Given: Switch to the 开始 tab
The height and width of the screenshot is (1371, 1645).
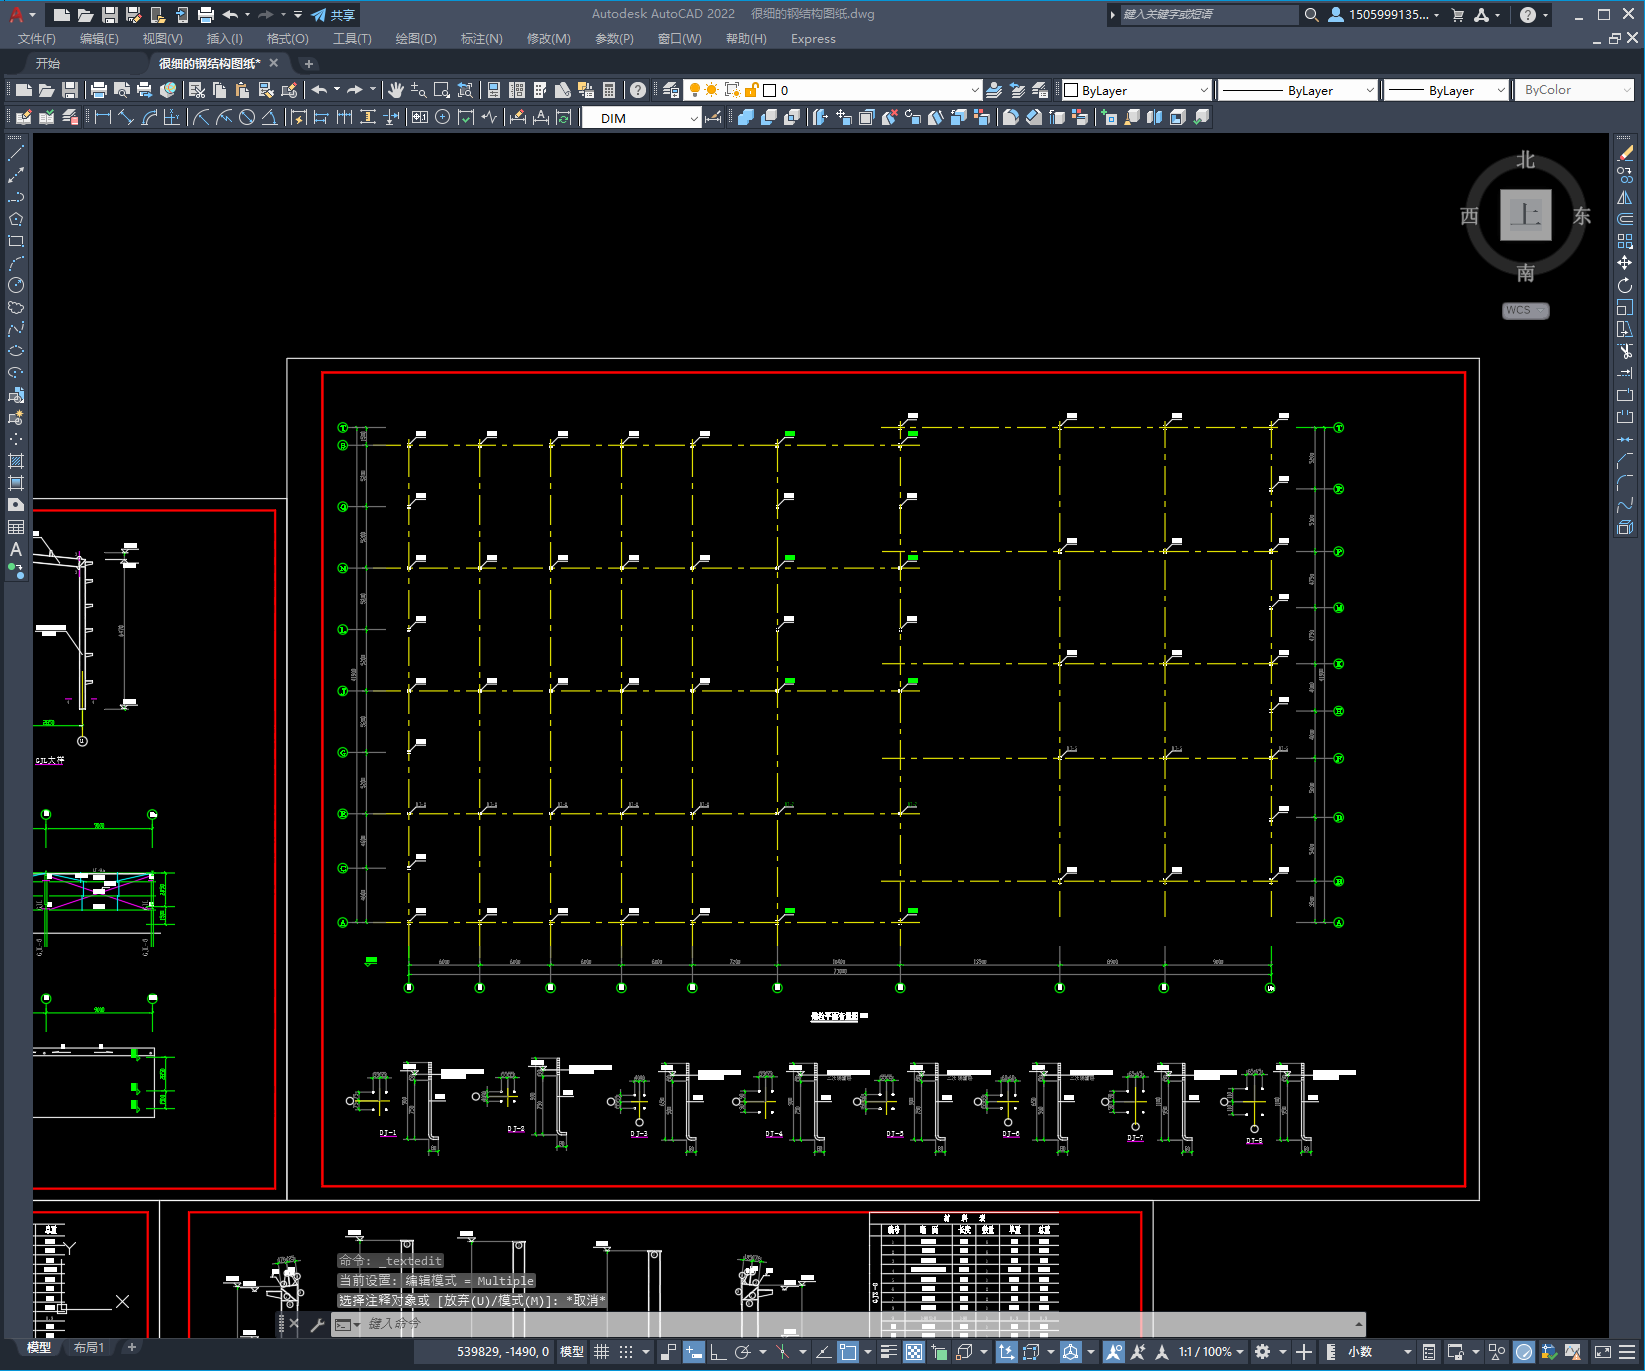Looking at the screenshot, I should [48, 63].
